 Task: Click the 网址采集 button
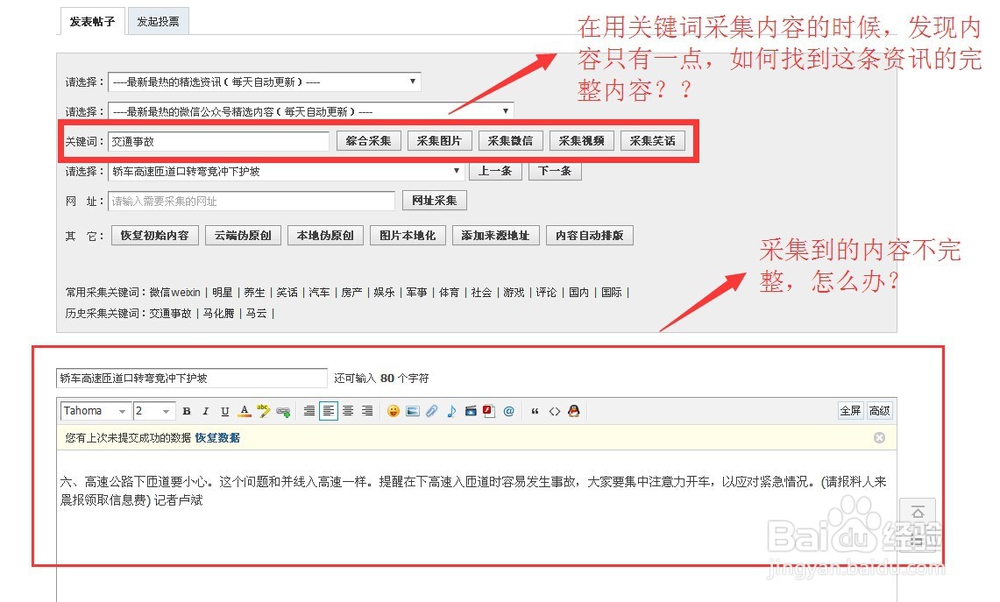click(x=434, y=200)
